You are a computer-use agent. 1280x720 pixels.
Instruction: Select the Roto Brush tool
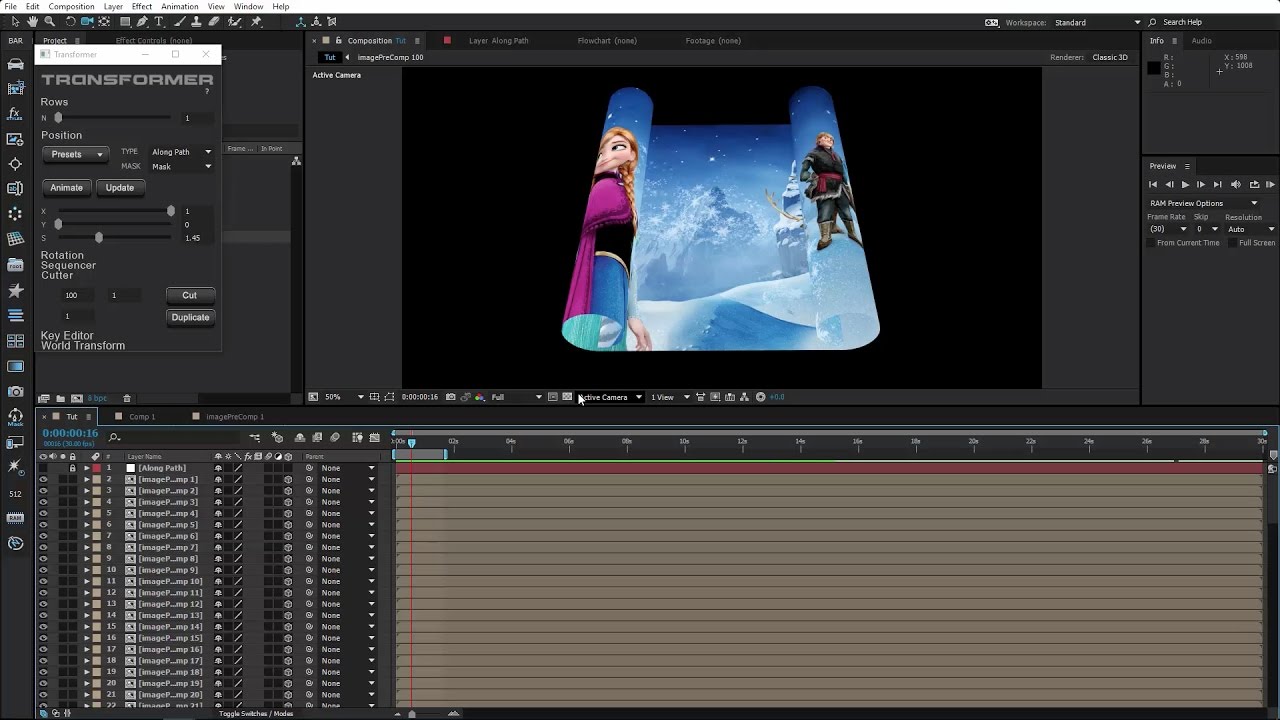(x=235, y=22)
